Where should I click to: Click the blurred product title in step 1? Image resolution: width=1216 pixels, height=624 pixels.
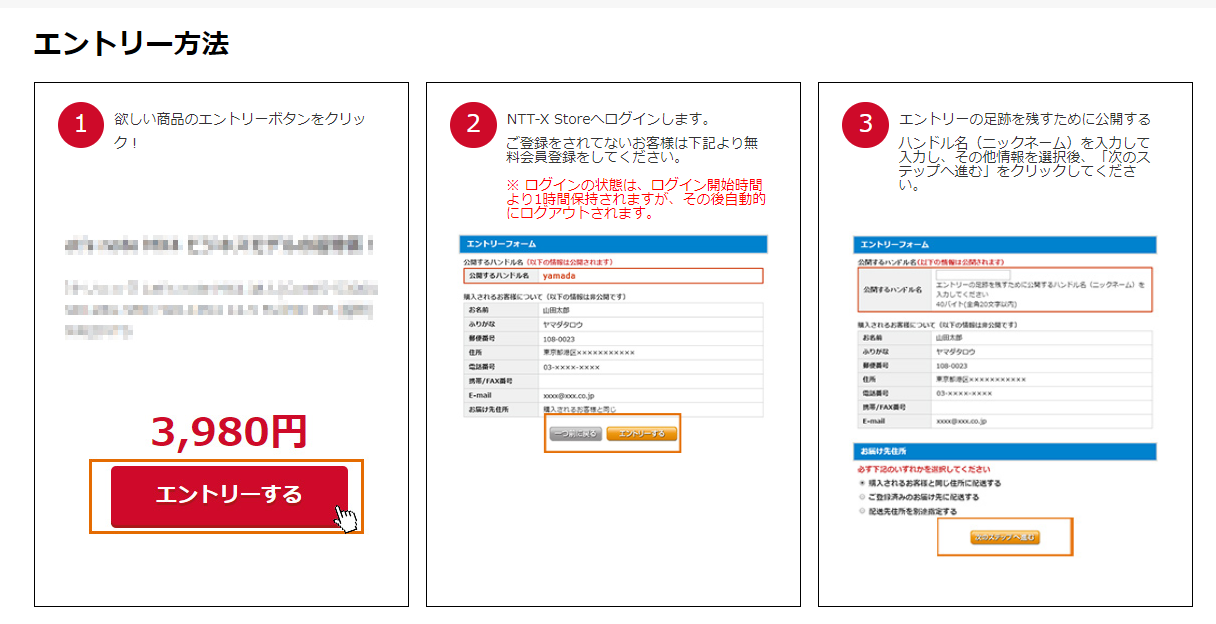(220, 244)
